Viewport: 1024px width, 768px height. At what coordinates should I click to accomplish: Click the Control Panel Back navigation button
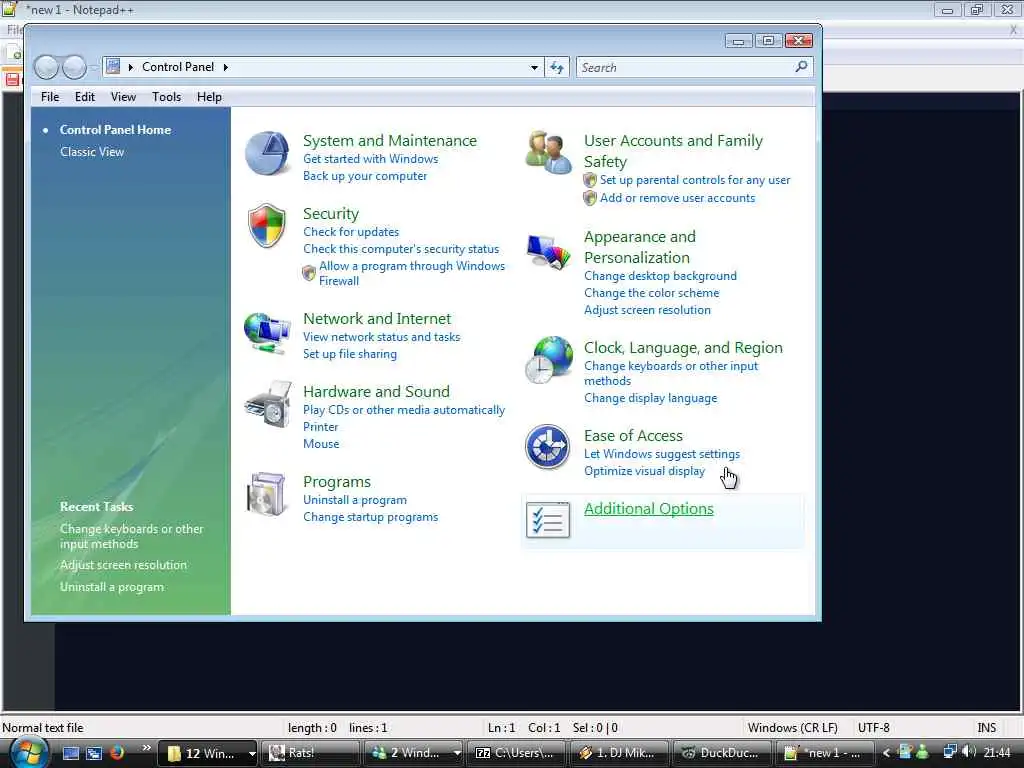click(46, 67)
